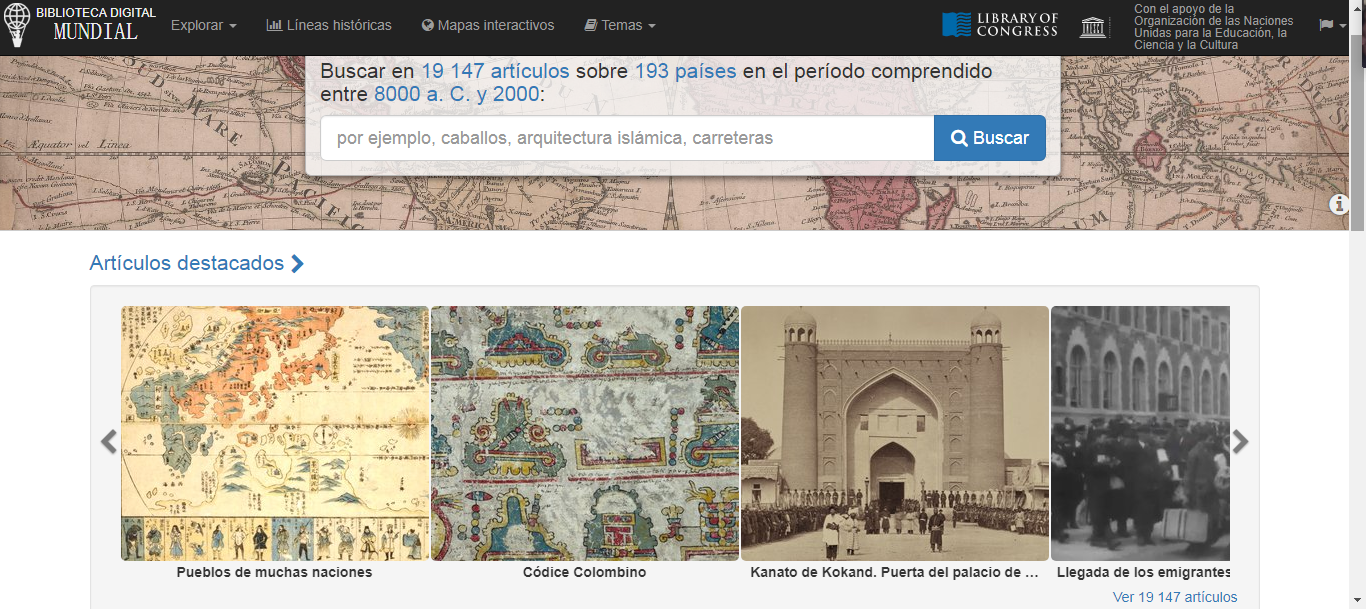Open Pueblos de muchas naciones thumbnail
Image resolution: width=1366 pixels, height=609 pixels.
[x=275, y=433]
